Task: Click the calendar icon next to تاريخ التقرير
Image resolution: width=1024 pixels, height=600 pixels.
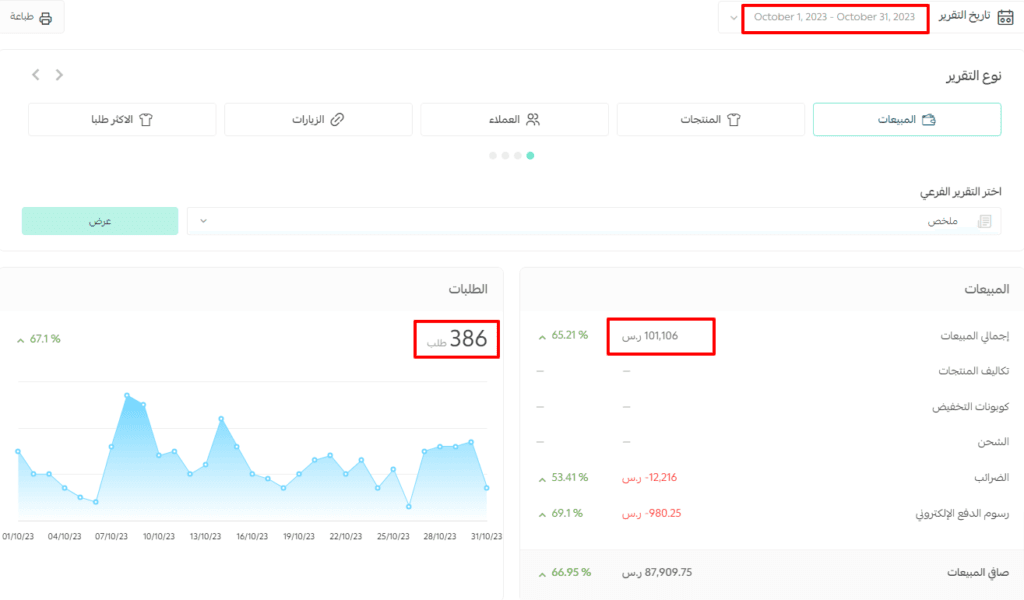Action: pos(1005,17)
